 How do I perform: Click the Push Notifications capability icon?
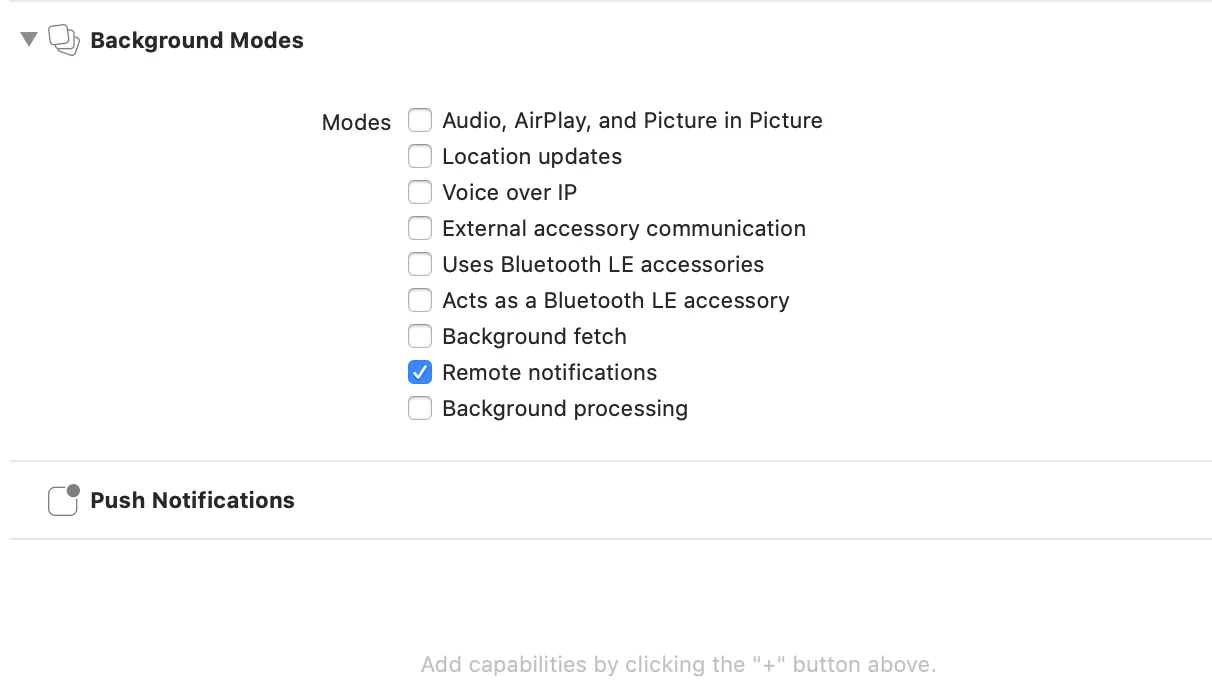63,500
